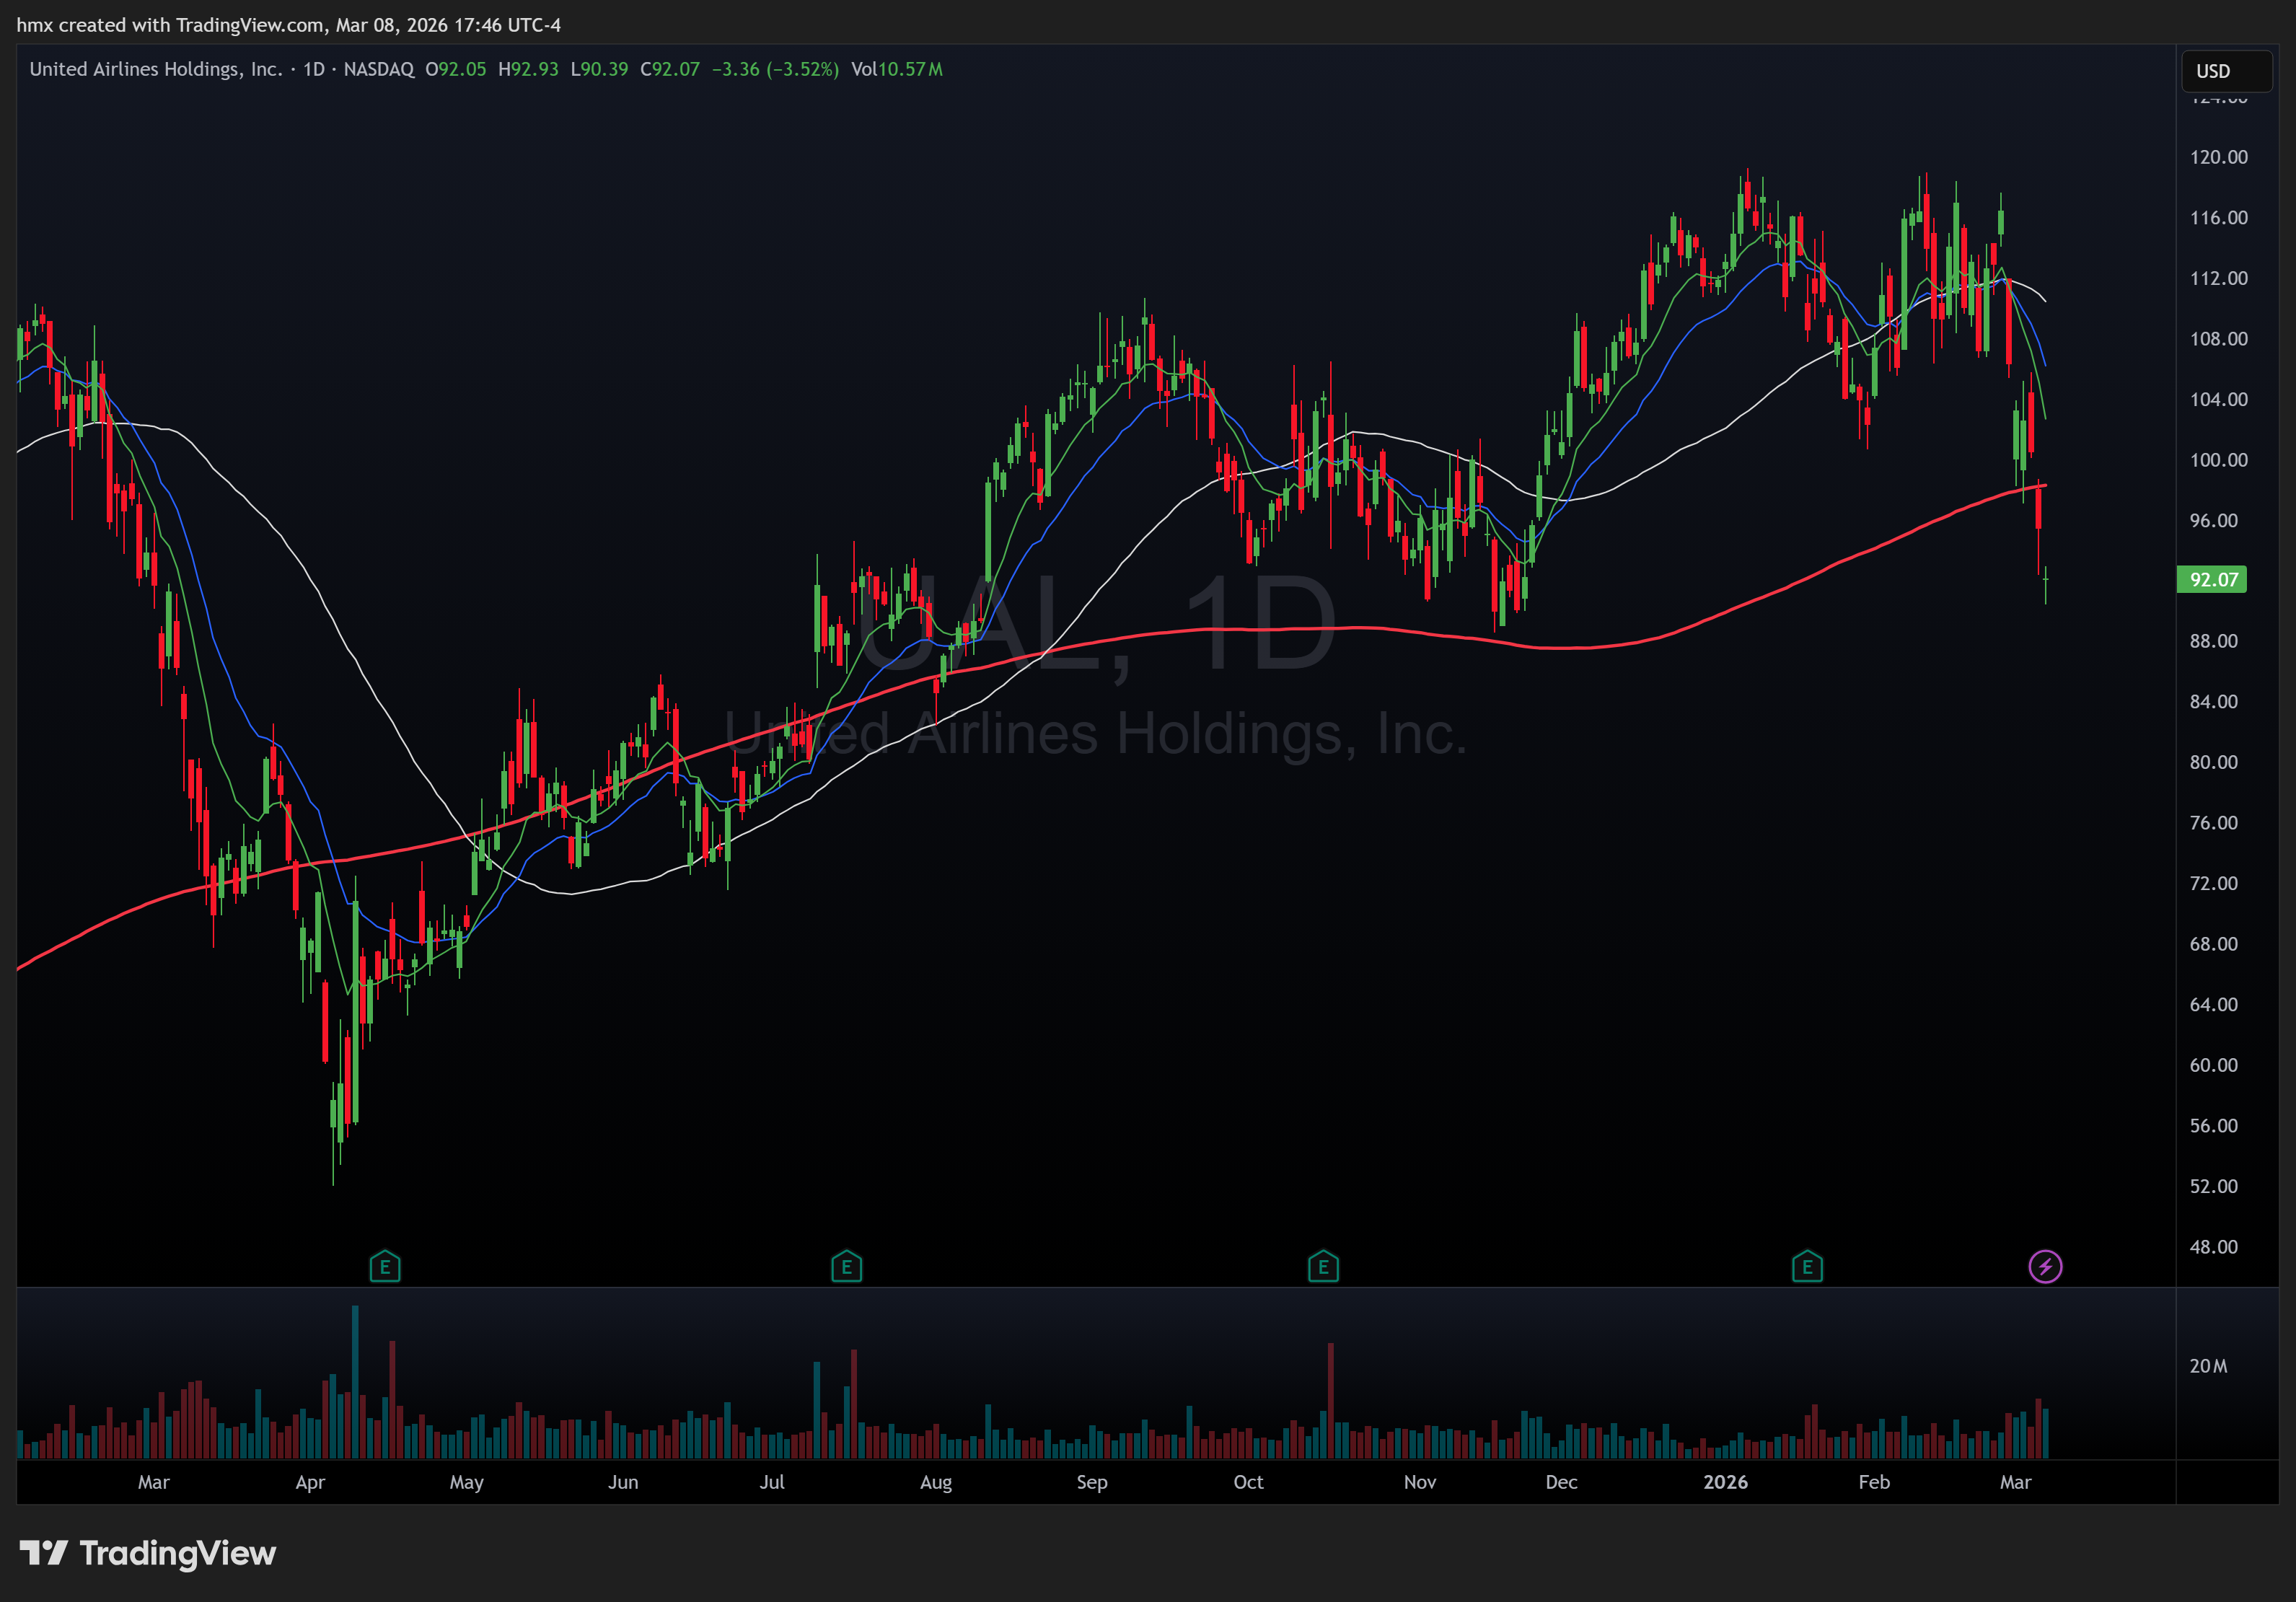Click the Sep label on the time axis
This screenshot has height=1602, width=2296.
pos(1092,1482)
